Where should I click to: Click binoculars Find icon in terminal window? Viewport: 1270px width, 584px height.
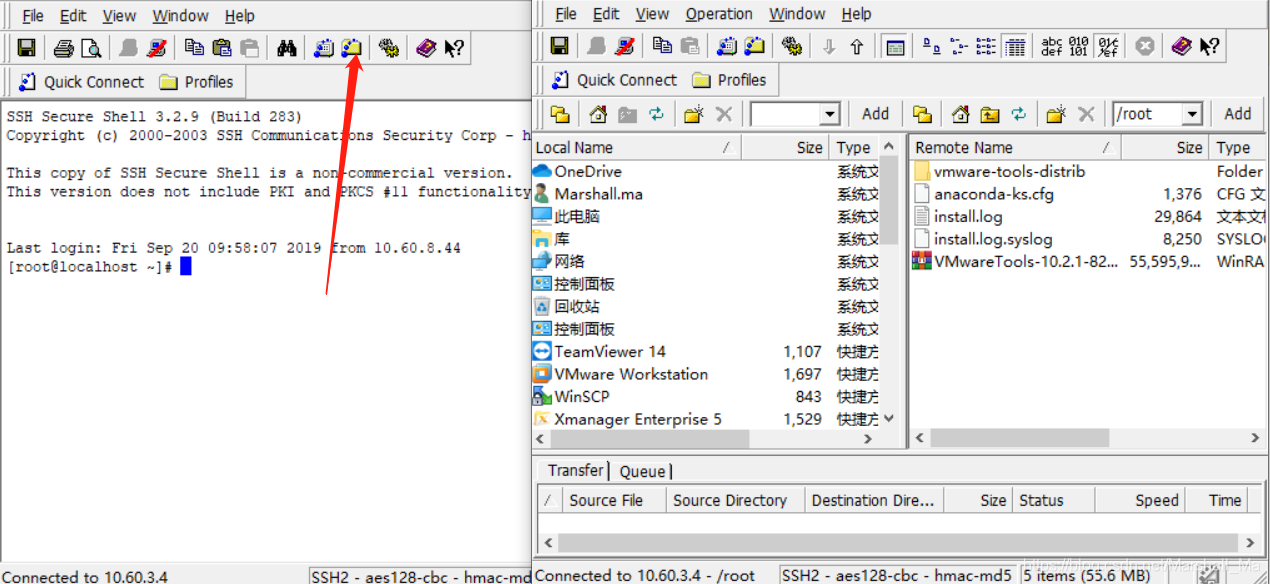pos(287,47)
